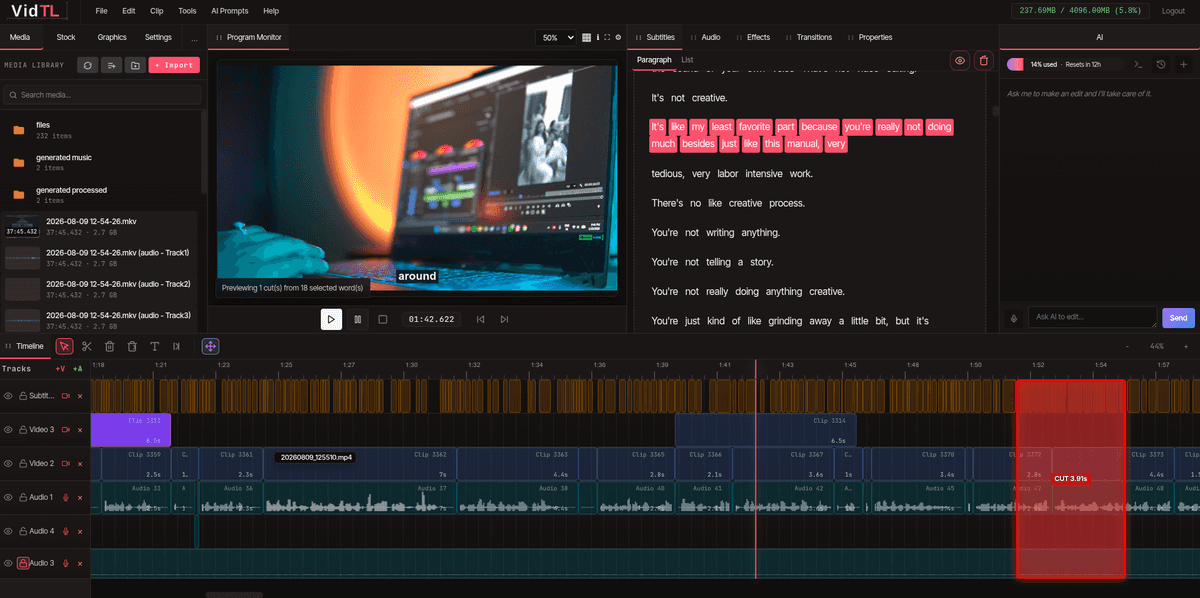Open the files folder with 232 items

point(100,130)
